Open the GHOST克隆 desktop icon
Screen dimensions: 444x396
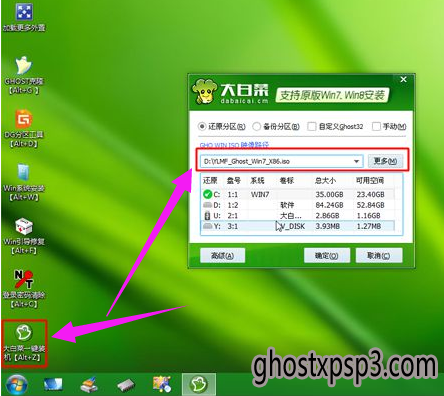24,75
